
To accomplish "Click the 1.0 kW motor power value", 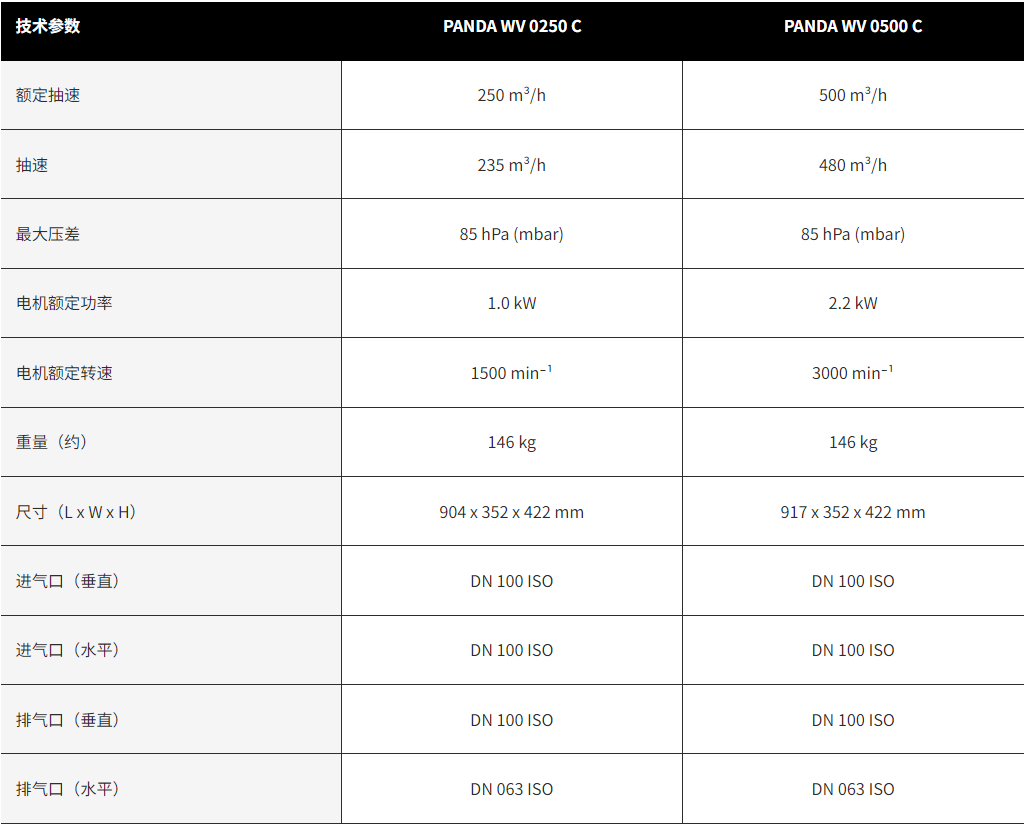I will pyautogui.click(x=512, y=303).
